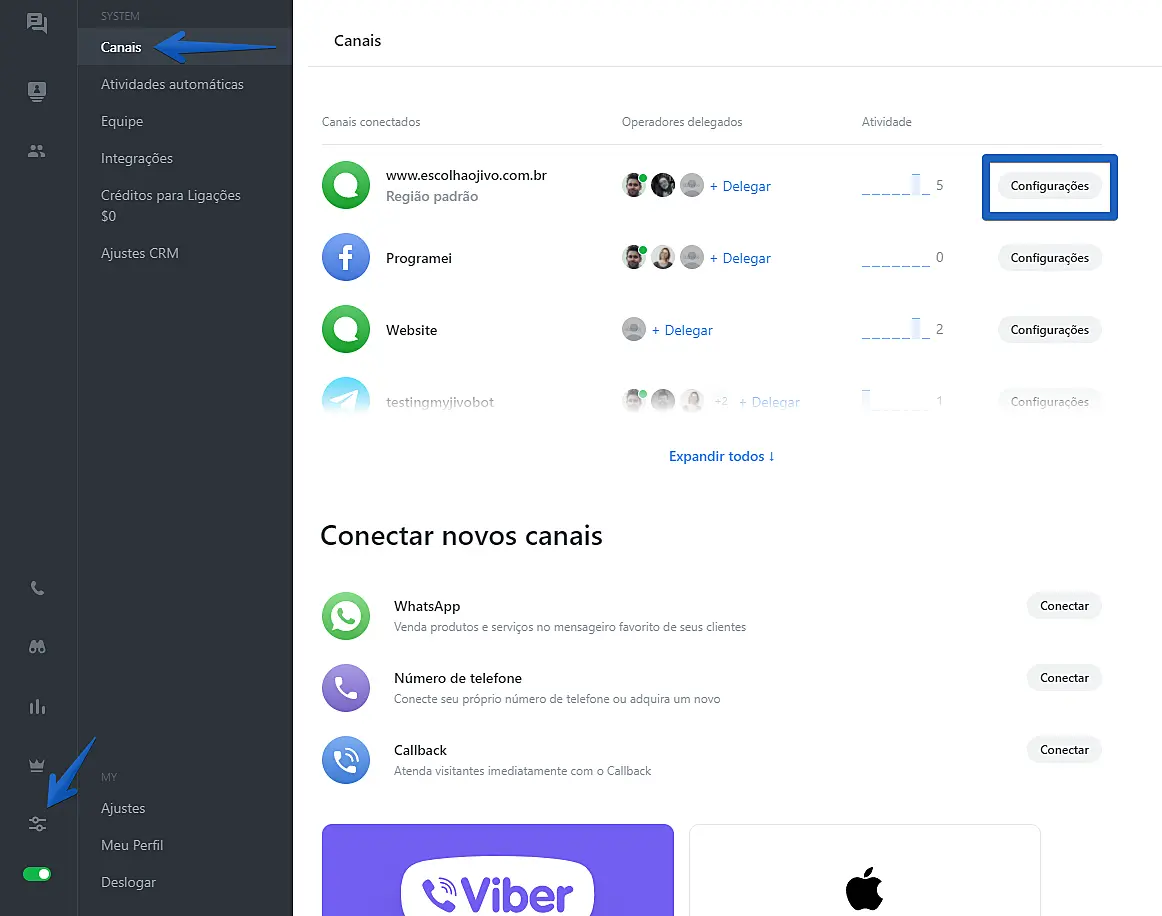Click the Callback channel title
Screen dimensions: 1162x916
click(x=420, y=750)
